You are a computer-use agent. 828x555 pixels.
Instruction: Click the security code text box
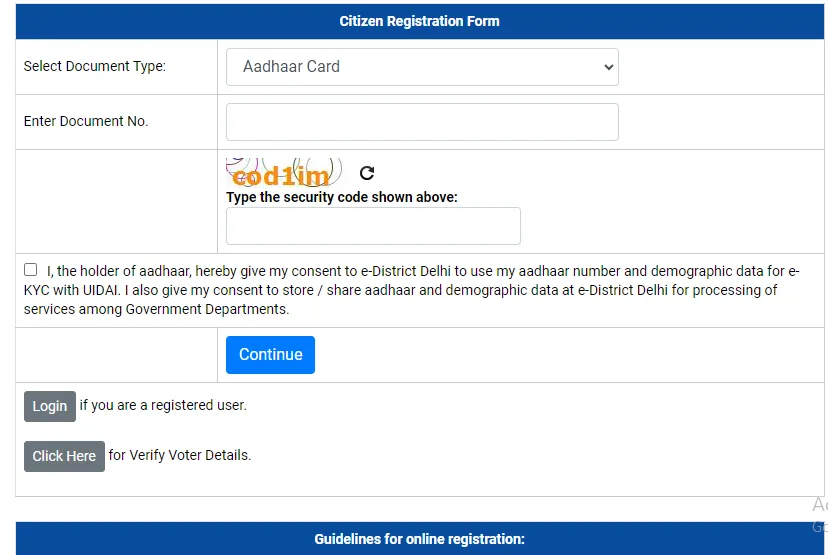coord(373,226)
